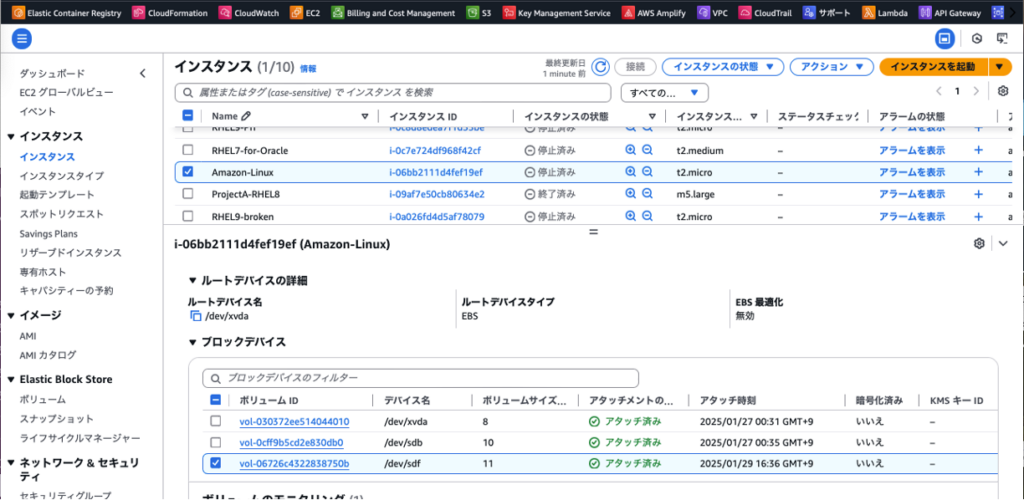This screenshot has width=1024, height=500.
Task: Open instance ID i-06bb2111d4fef19ef link
Action: 436,172
